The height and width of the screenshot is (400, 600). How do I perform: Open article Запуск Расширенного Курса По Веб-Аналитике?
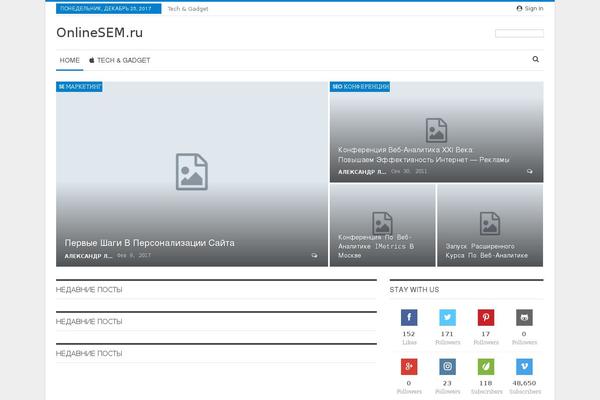(x=487, y=251)
